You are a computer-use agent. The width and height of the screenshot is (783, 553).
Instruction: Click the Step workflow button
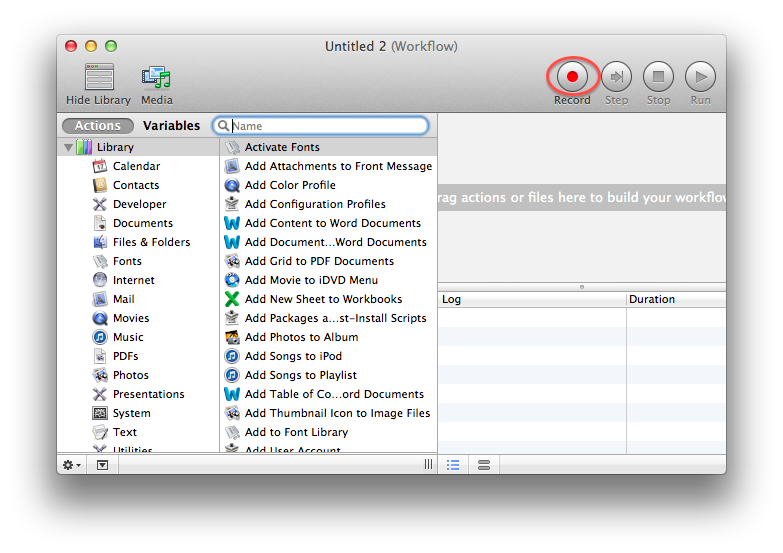point(616,77)
